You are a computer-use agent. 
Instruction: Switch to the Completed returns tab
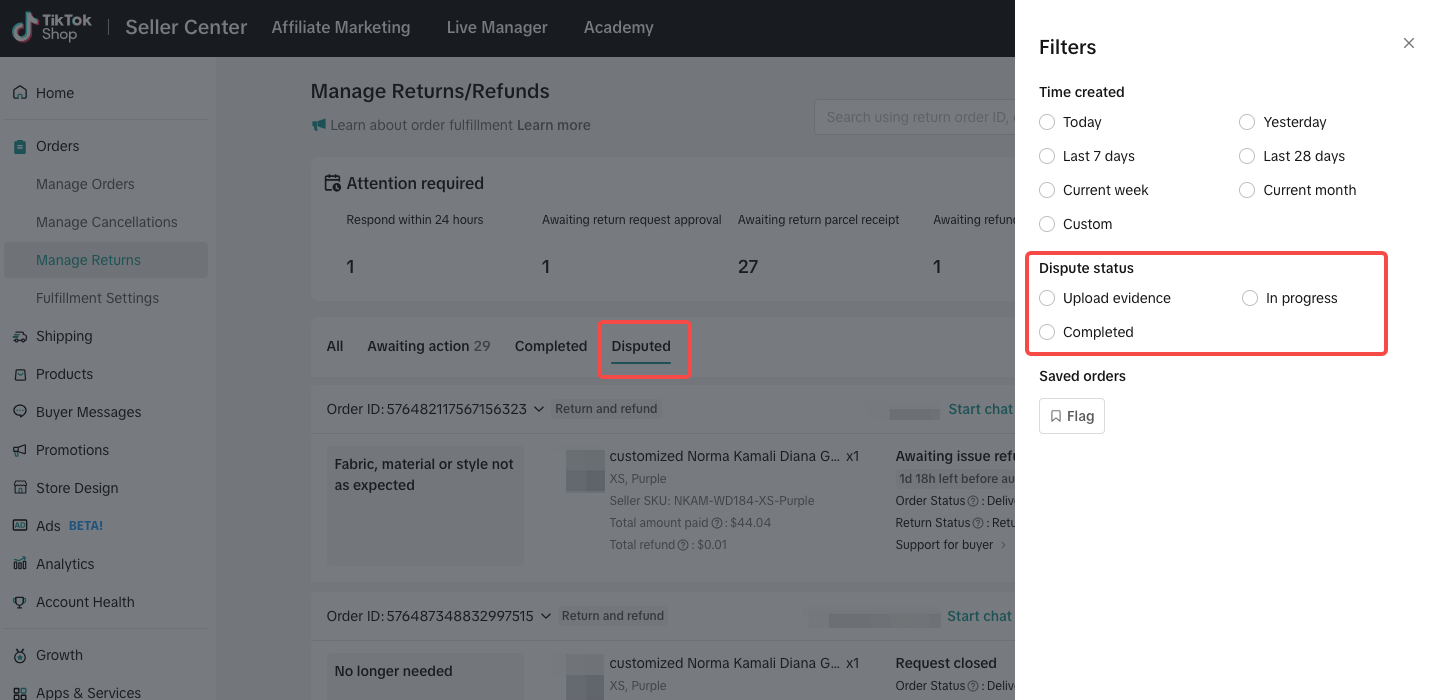coord(550,346)
